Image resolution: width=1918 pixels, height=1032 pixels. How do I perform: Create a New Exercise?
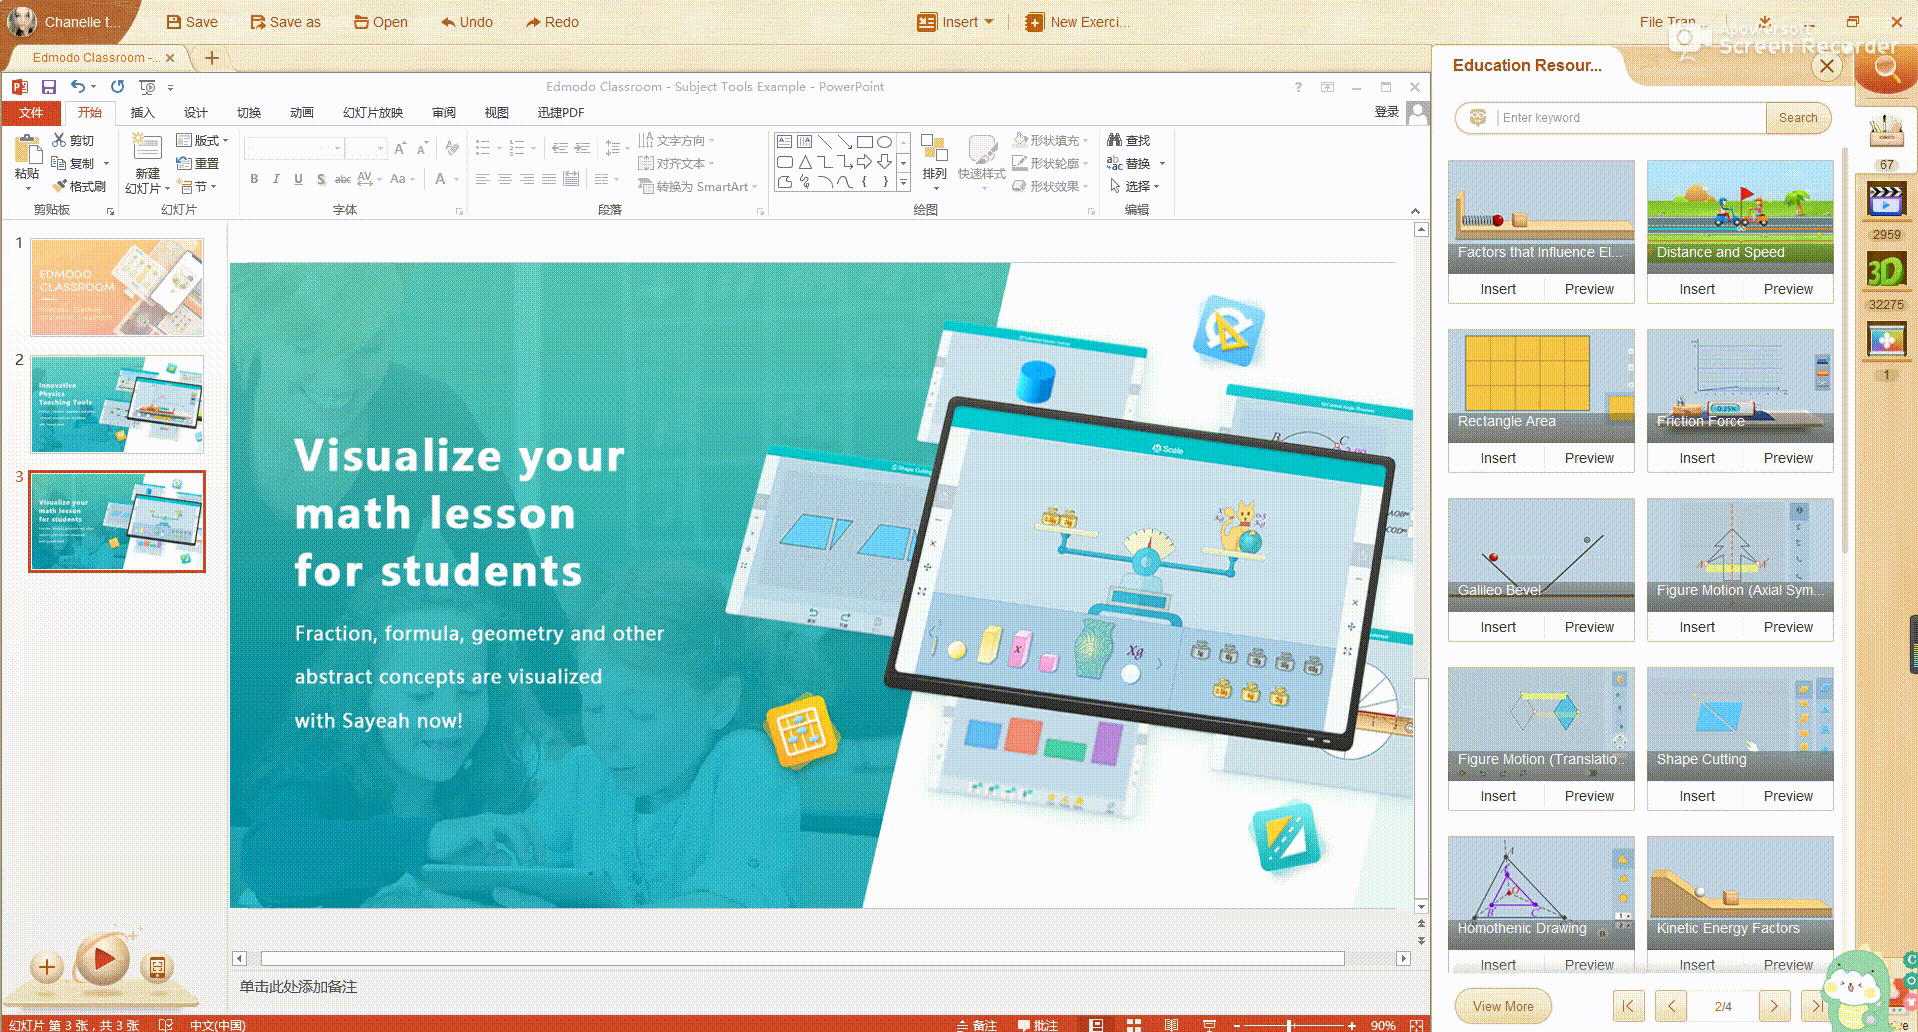click(1078, 22)
